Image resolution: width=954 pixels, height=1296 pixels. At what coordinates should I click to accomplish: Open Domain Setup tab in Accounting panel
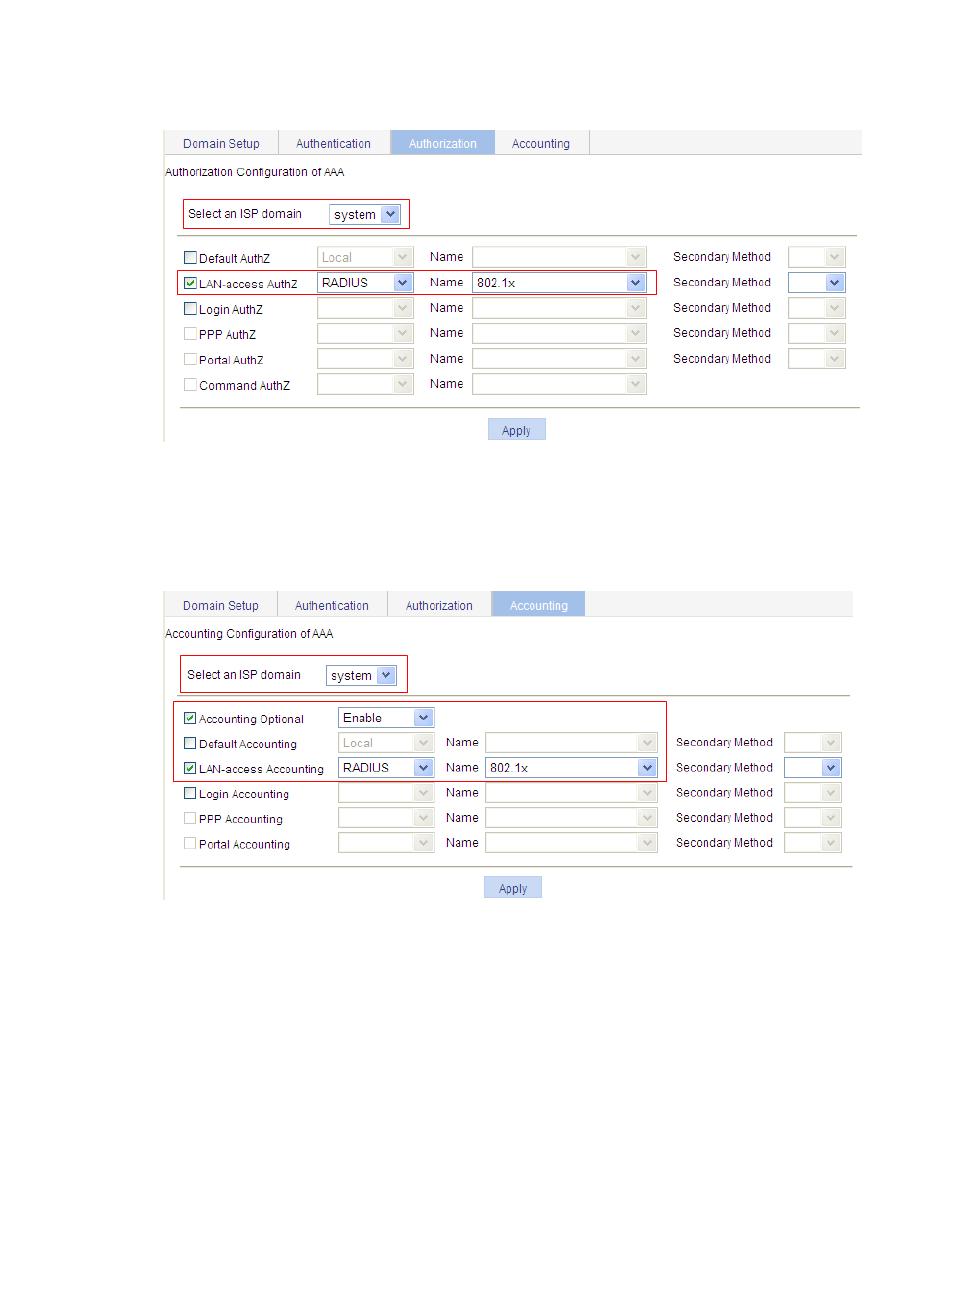(220, 605)
